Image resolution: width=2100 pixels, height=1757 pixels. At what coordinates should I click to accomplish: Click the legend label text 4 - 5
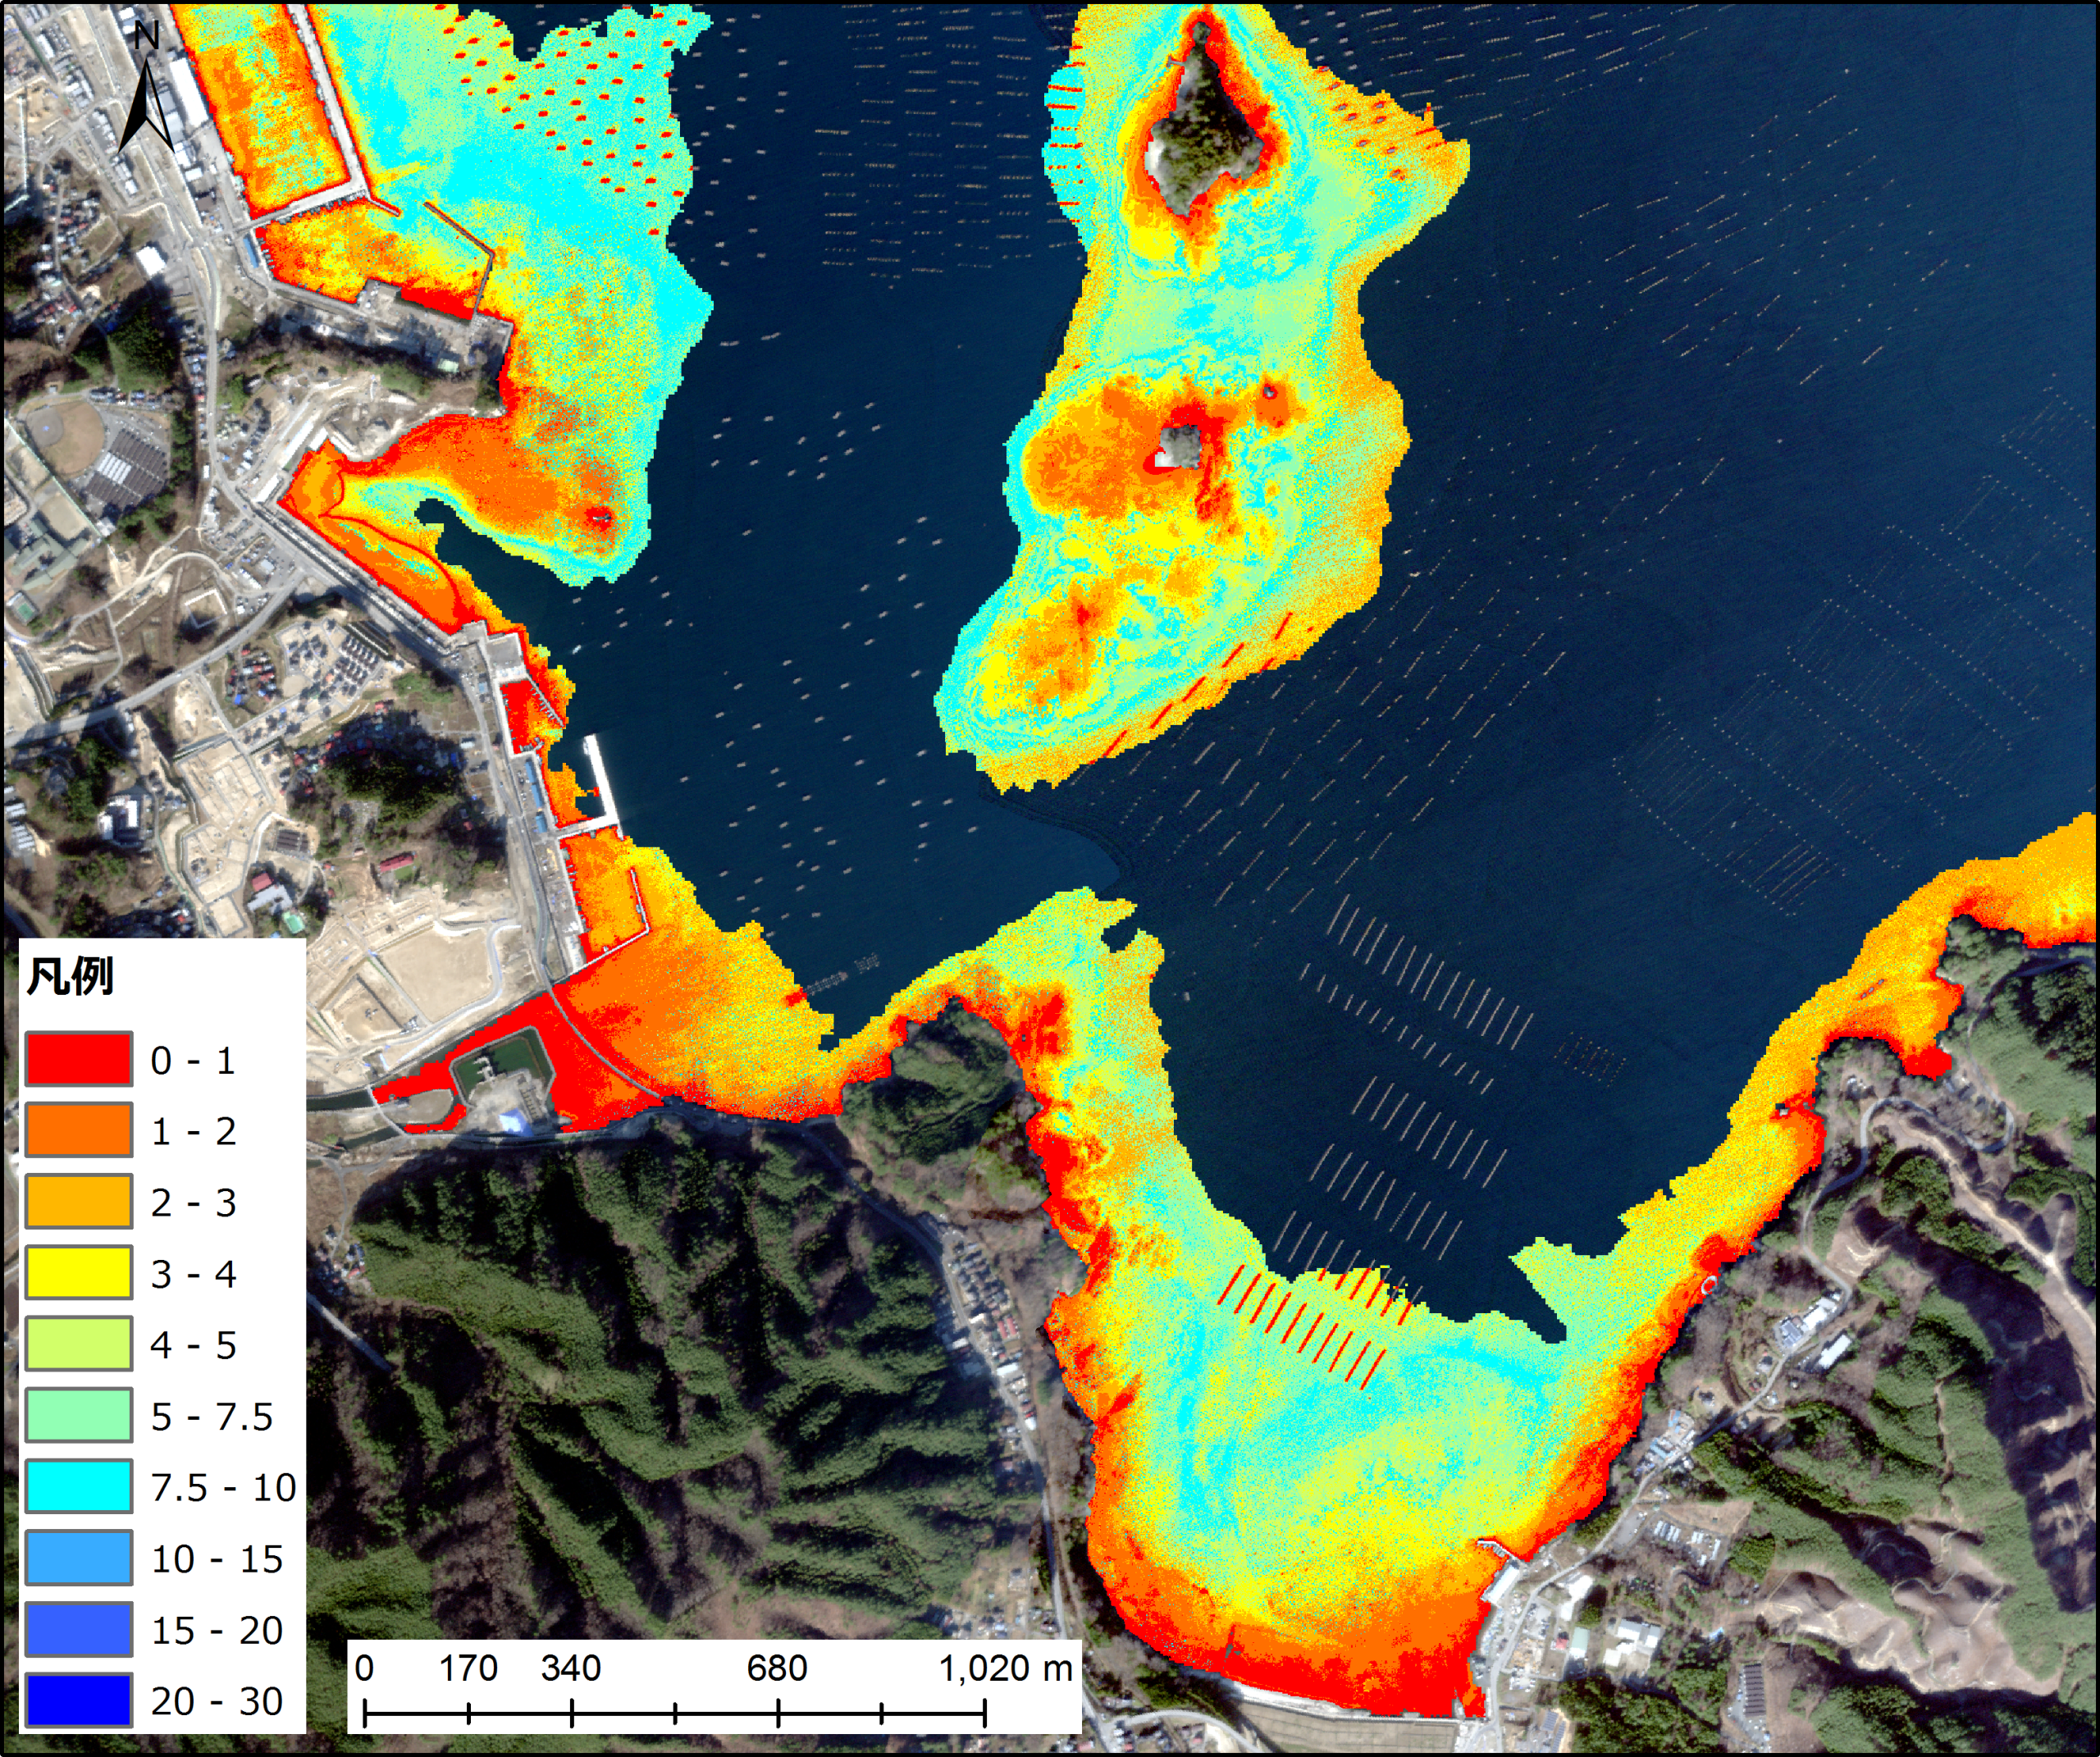pos(193,1346)
